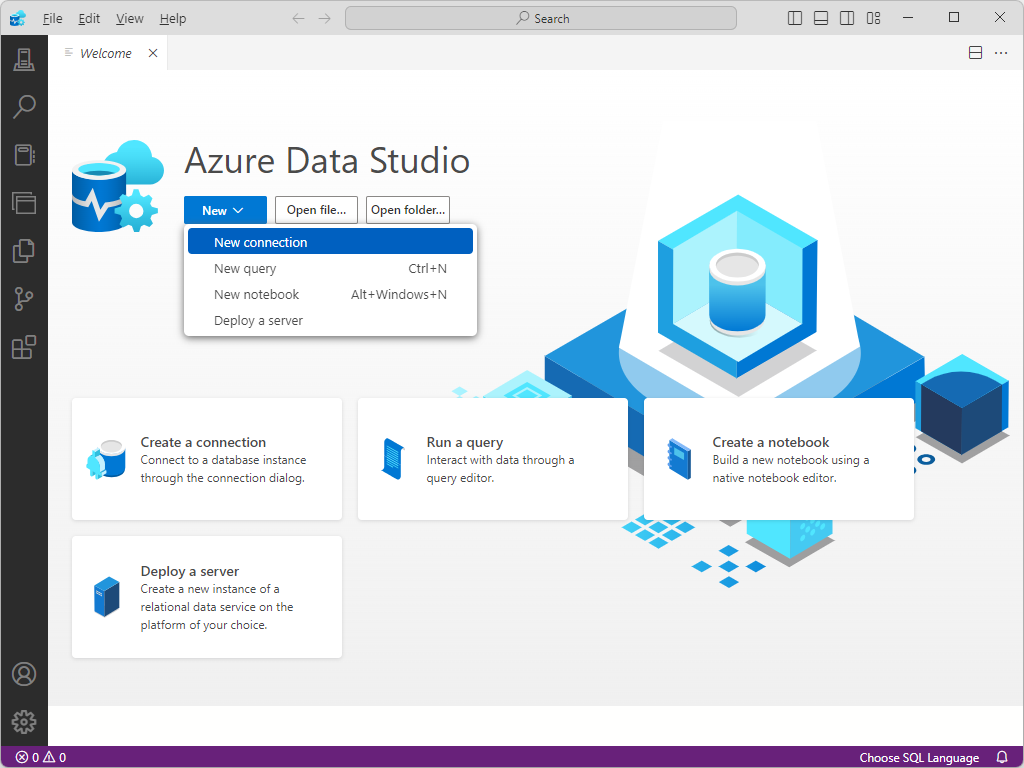Click the Search command center box
Image resolution: width=1024 pixels, height=768 pixels.
(541, 18)
